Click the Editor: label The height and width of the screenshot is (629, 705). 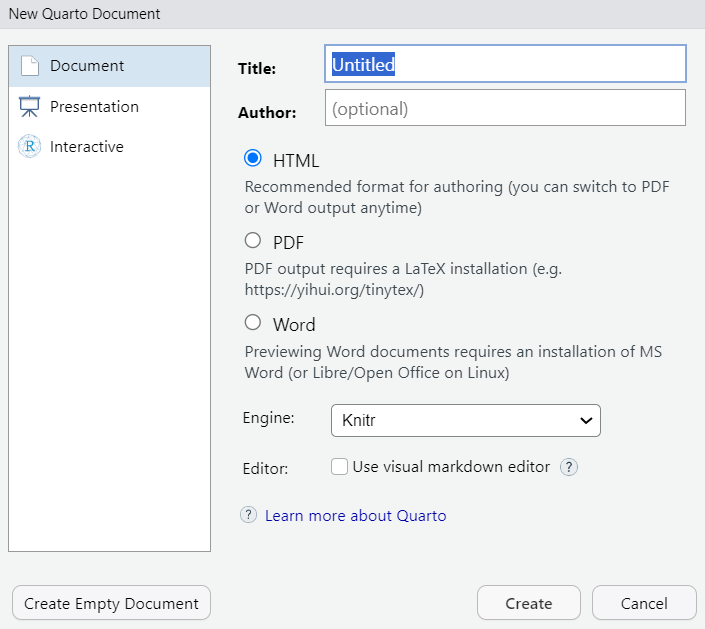(x=265, y=468)
